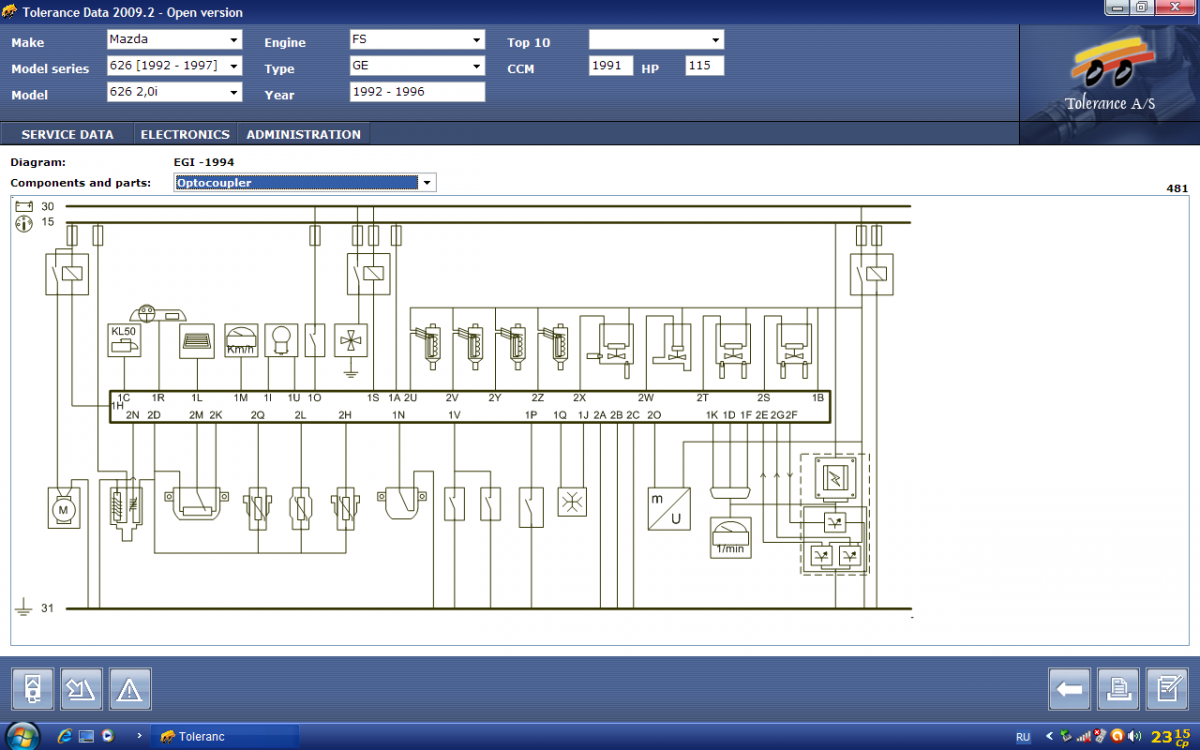
Task: Select the 1/min tachometer component in diagram
Action: point(730,537)
